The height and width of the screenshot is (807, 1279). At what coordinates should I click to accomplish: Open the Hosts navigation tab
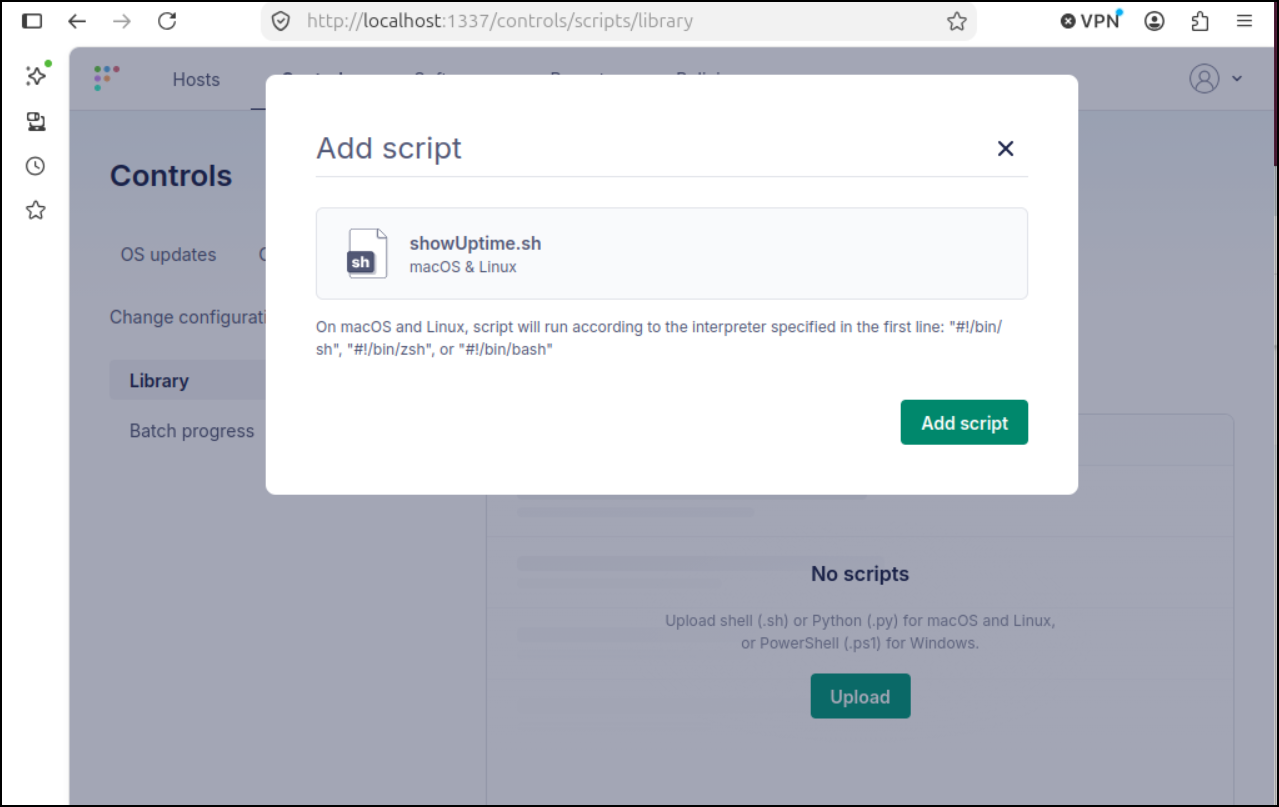point(196,79)
